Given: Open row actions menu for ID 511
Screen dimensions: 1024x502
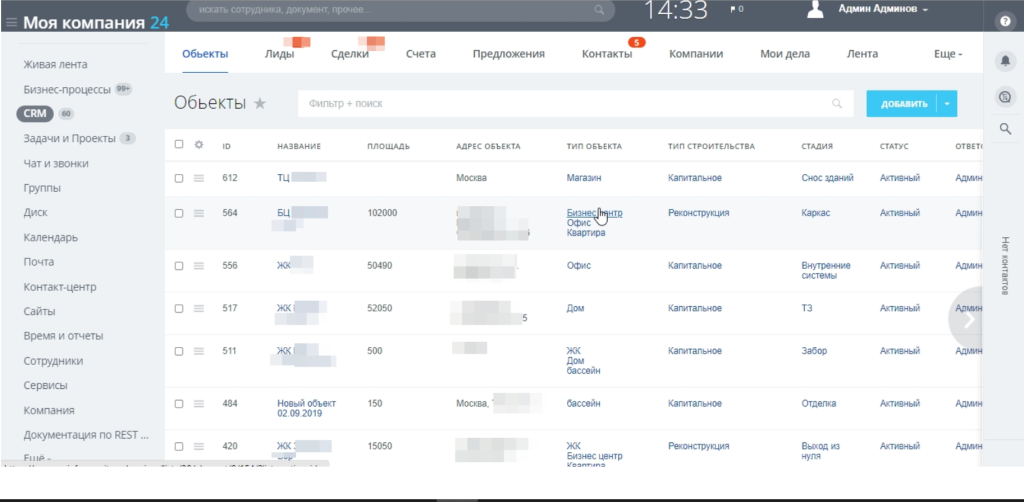Looking at the screenshot, I should coord(199,351).
